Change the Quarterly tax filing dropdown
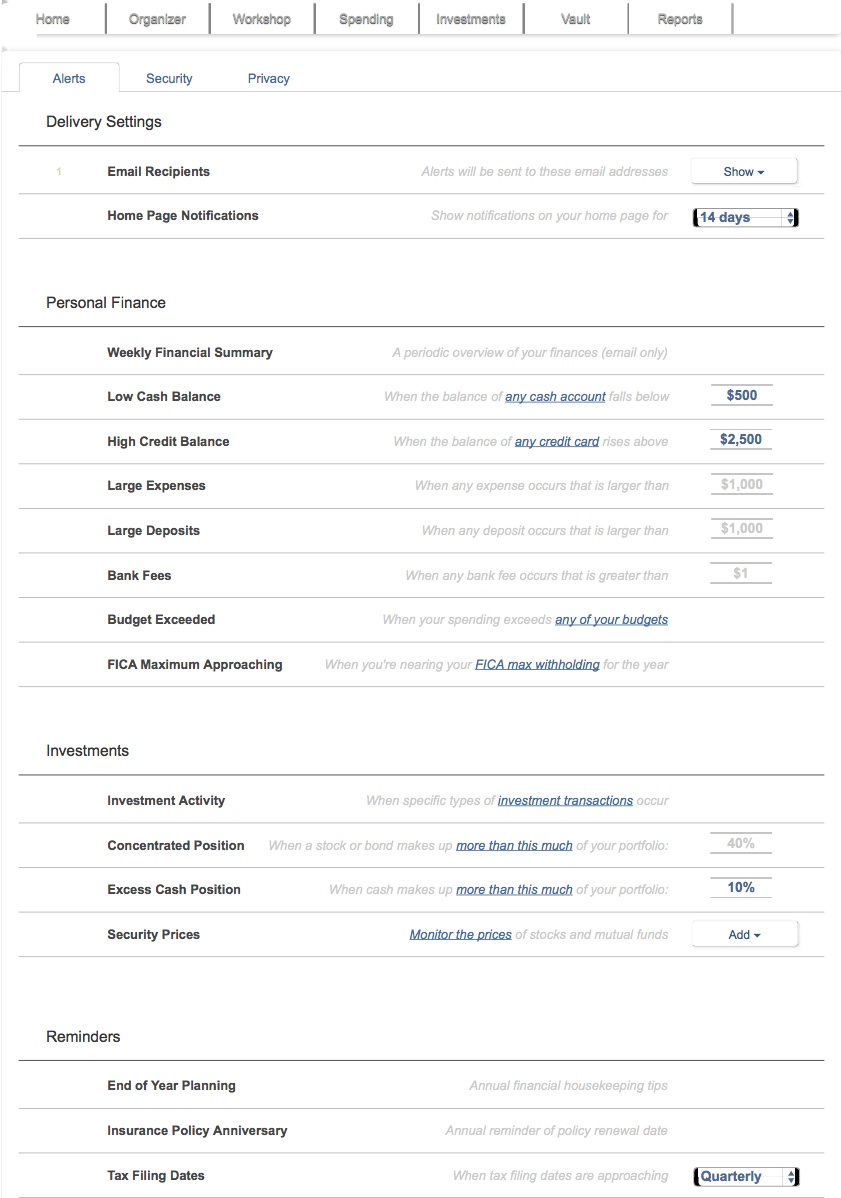The height and width of the screenshot is (1198, 841). coord(746,1177)
